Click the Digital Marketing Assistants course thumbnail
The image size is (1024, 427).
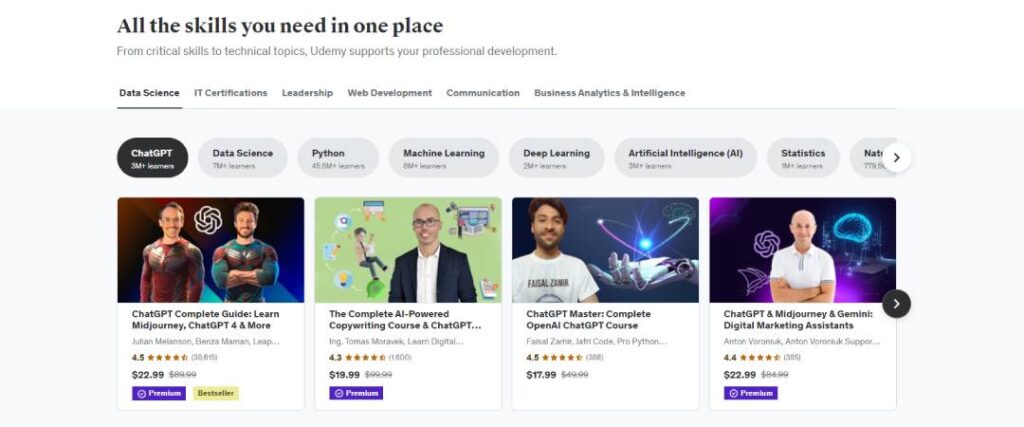click(802, 249)
